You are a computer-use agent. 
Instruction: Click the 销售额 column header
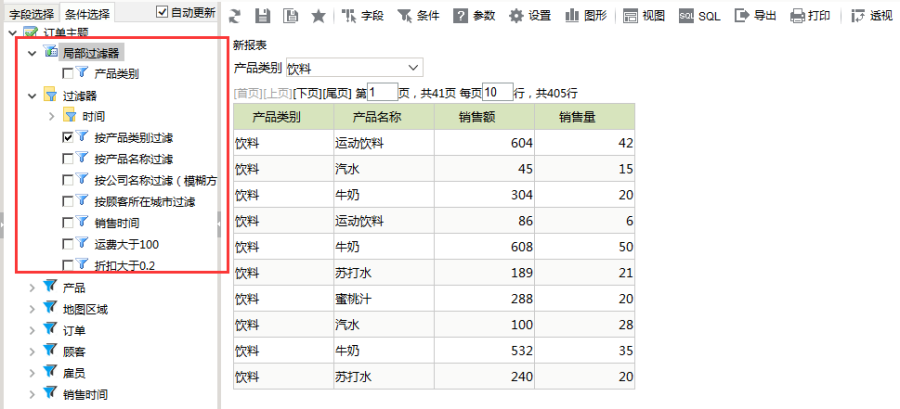[x=484, y=116]
